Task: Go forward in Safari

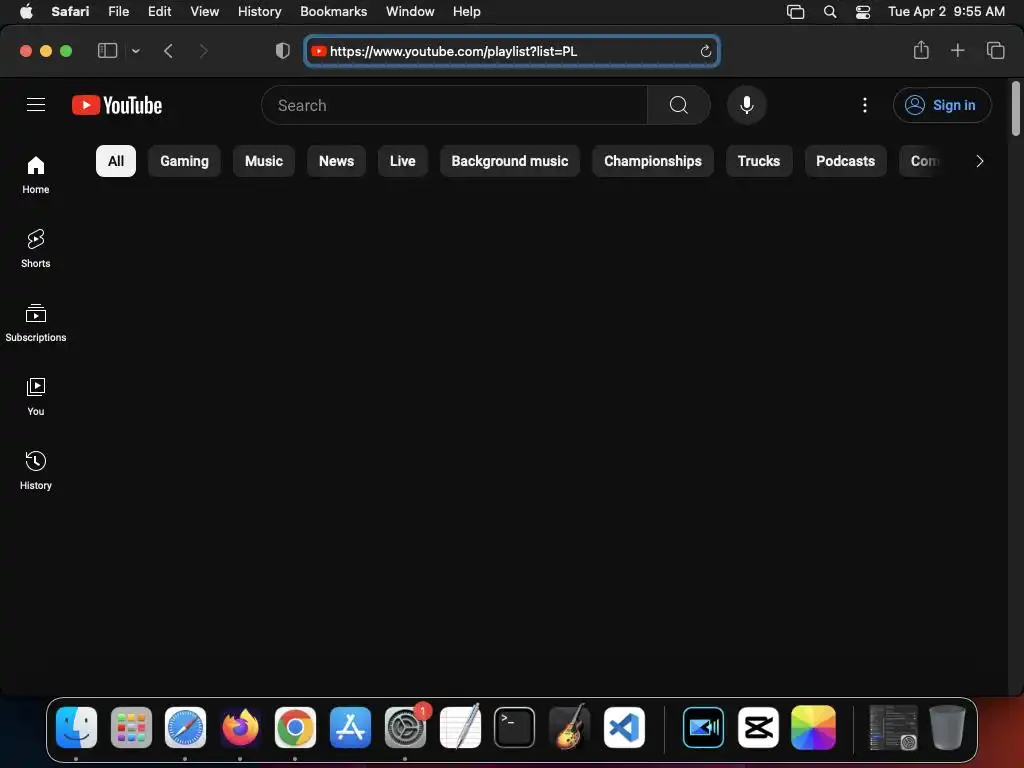Action: 203,51
